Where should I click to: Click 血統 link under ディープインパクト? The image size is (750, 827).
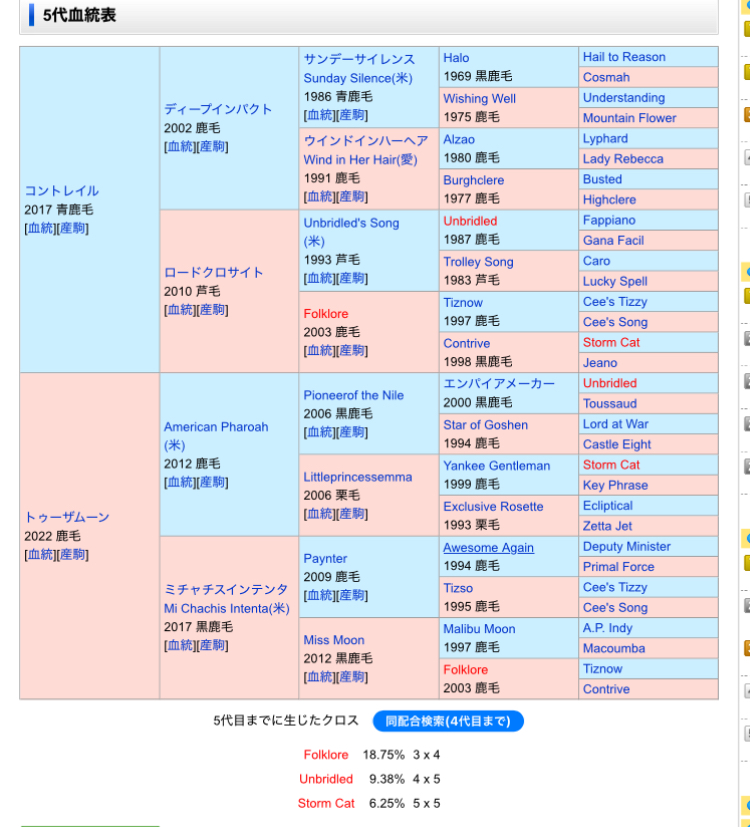[x=180, y=146]
